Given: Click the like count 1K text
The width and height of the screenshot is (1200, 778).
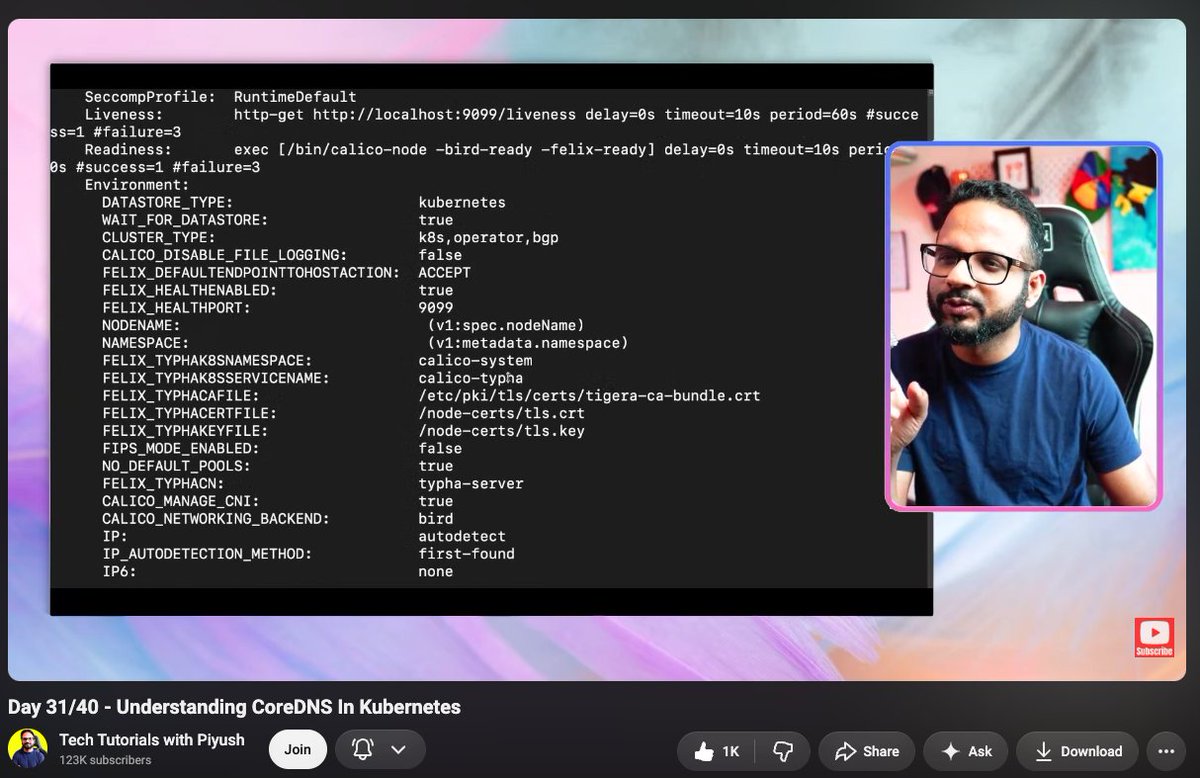Looking at the screenshot, I should point(730,752).
